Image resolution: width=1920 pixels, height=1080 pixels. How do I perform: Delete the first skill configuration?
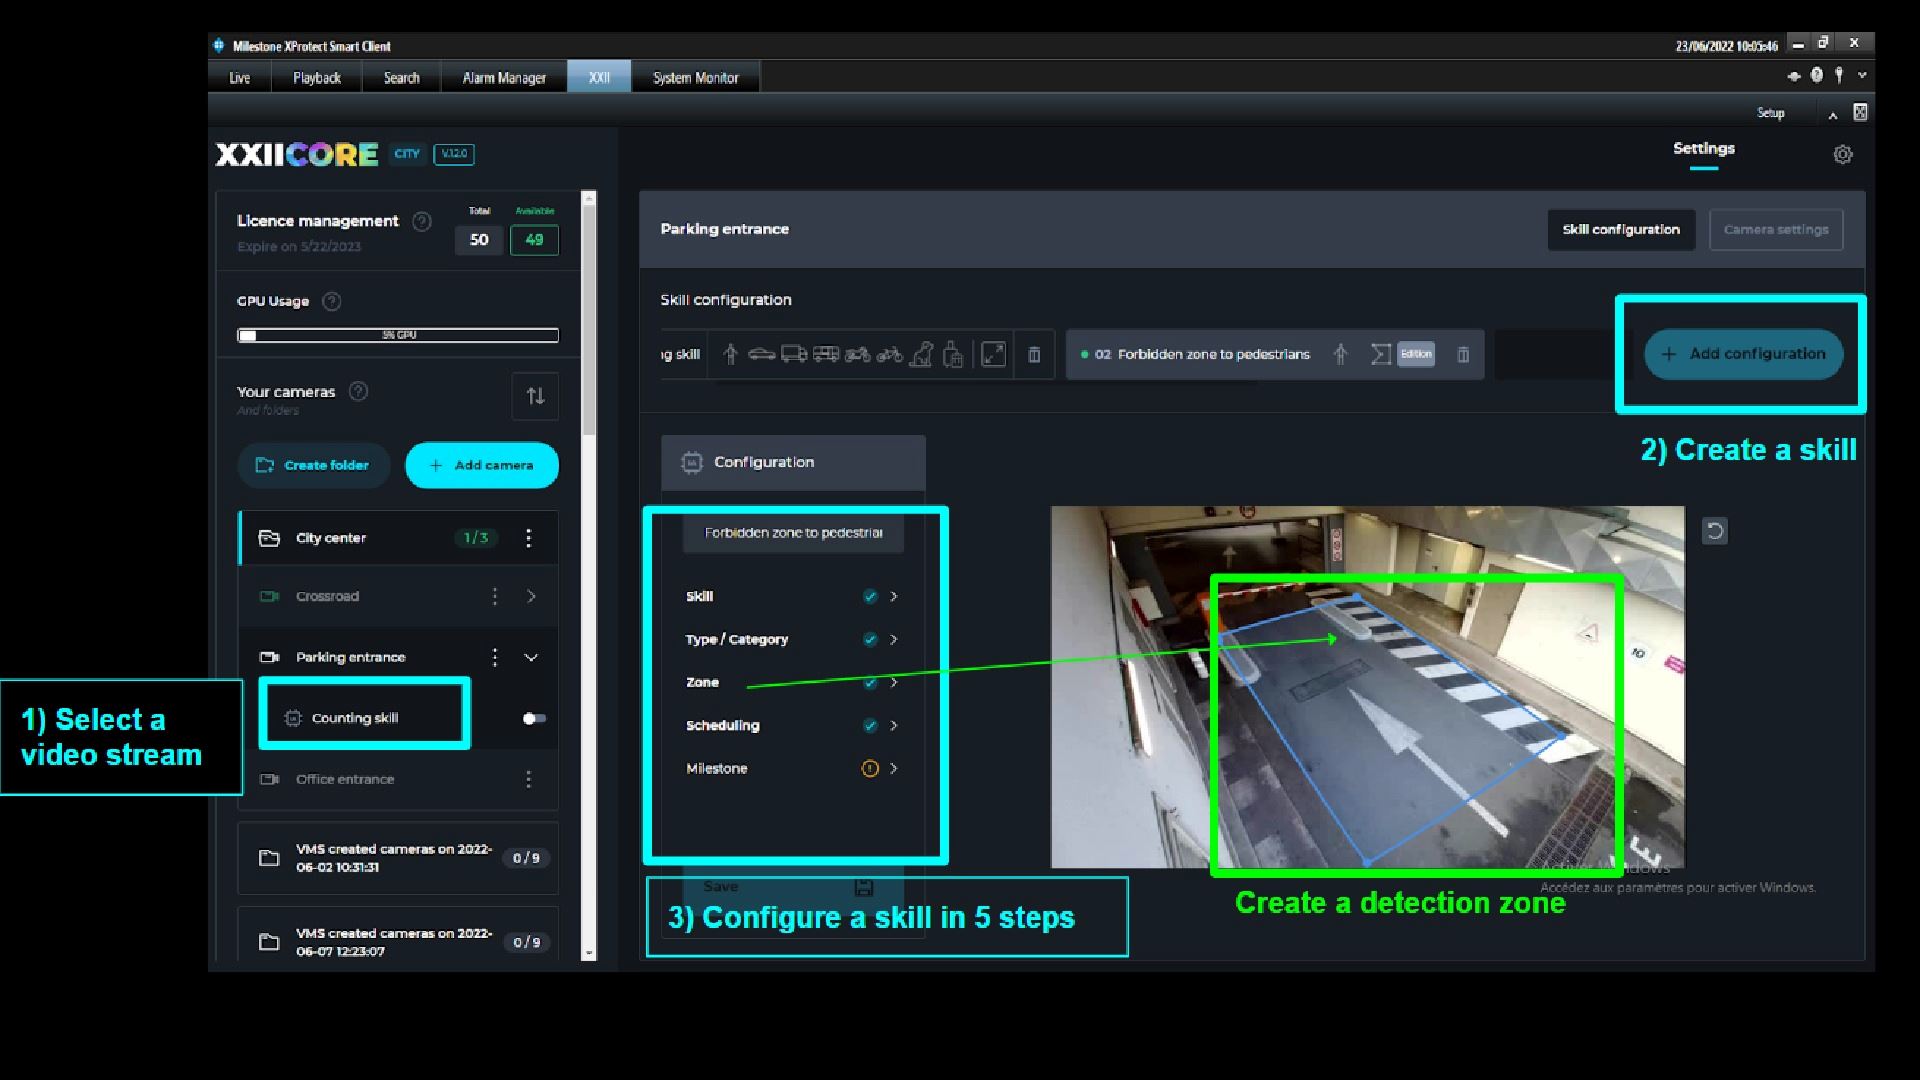click(x=1034, y=354)
